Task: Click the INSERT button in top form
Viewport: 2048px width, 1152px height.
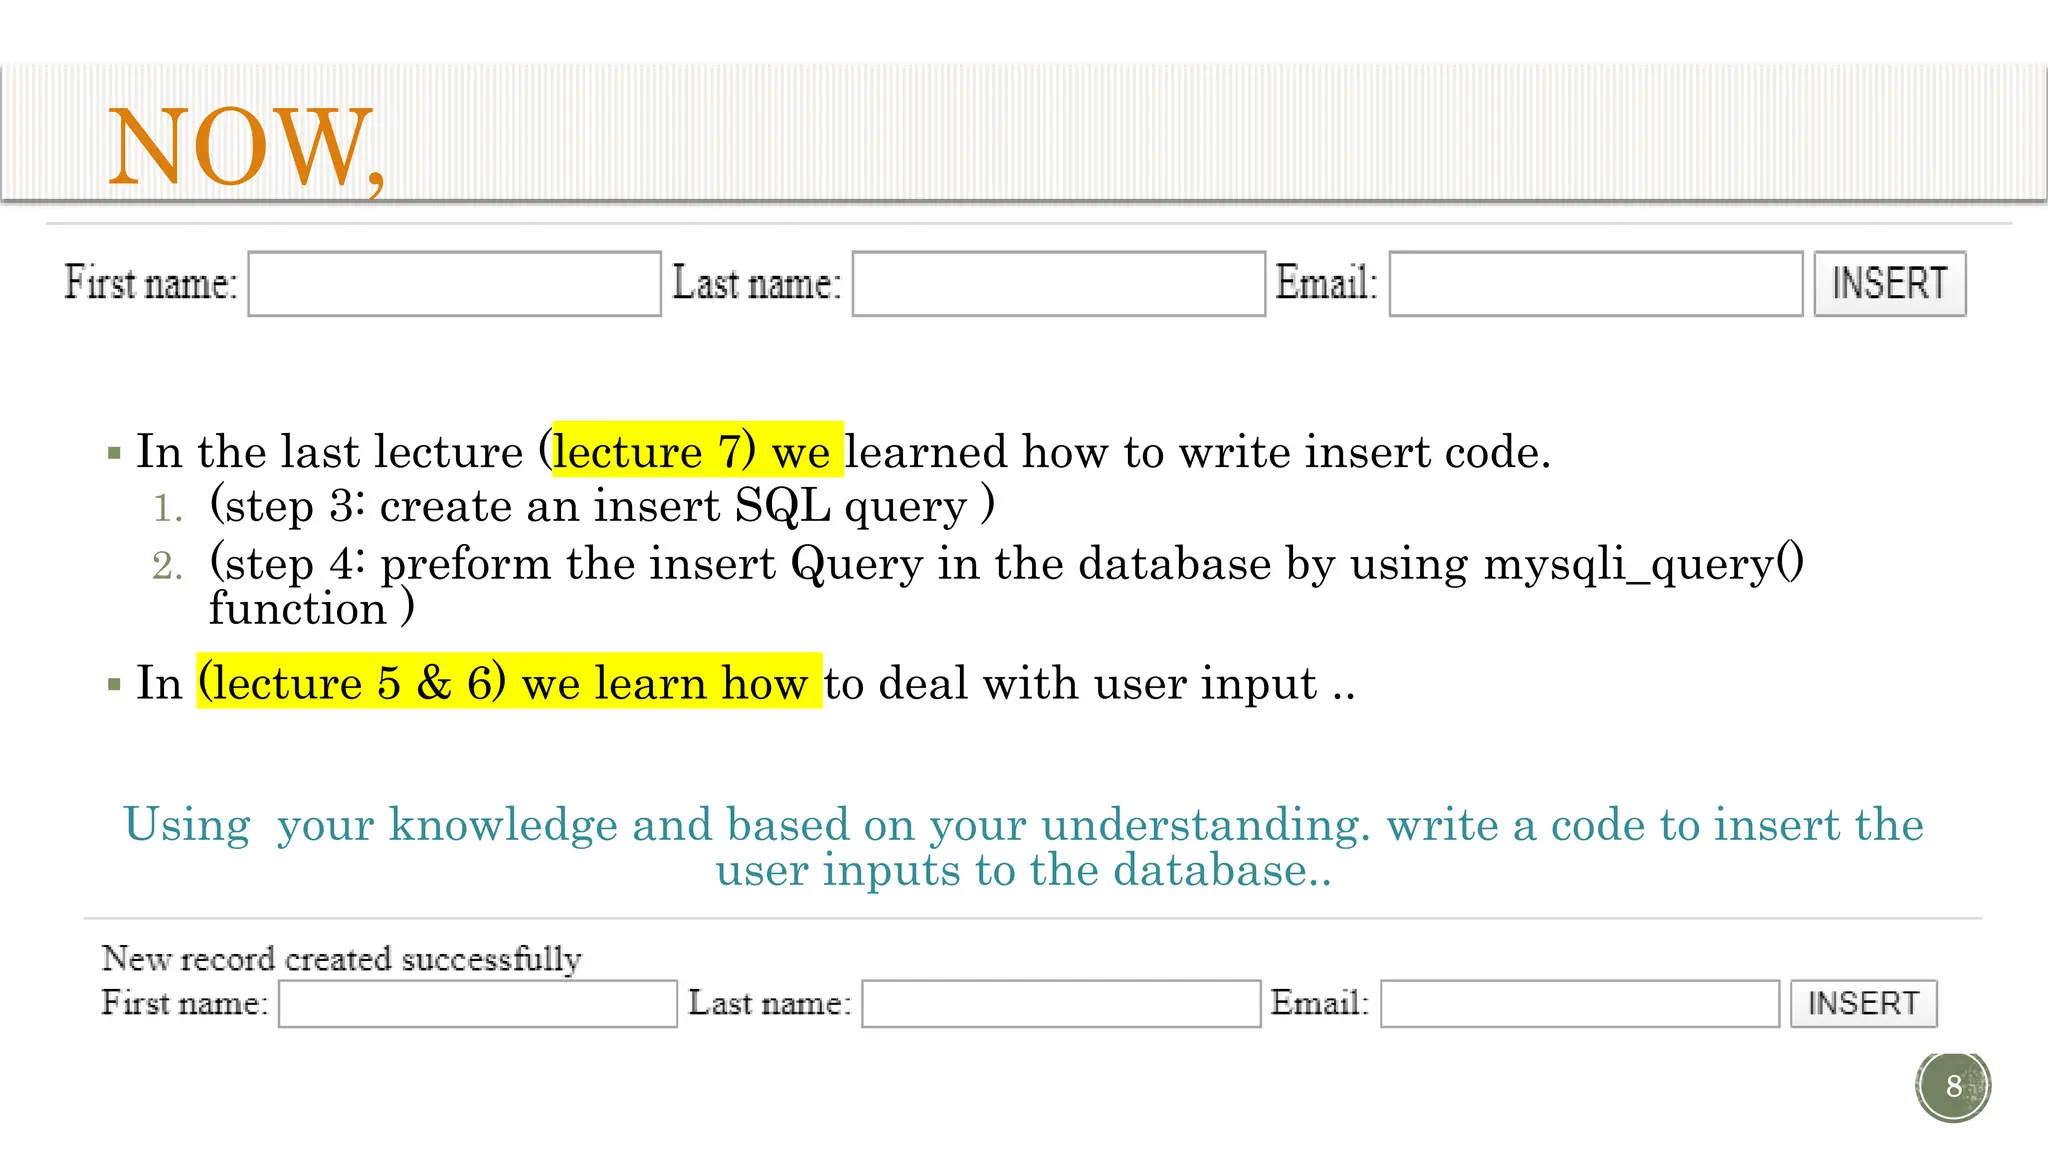Action: pyautogui.click(x=1890, y=284)
